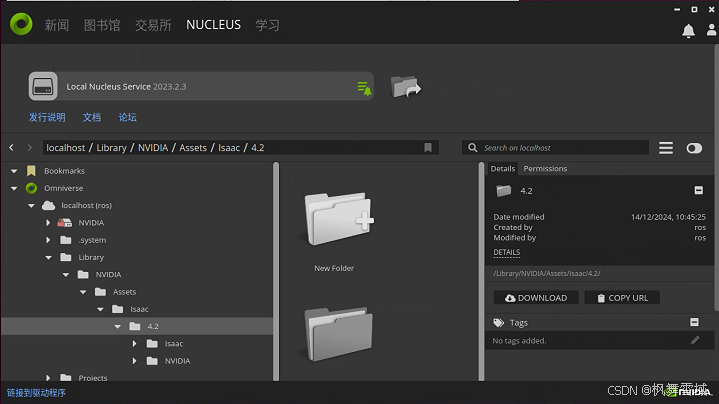The image size is (719, 404).
Task: Click the tree panel vertical scrollbar
Action: pyautogui.click(x=276, y=271)
